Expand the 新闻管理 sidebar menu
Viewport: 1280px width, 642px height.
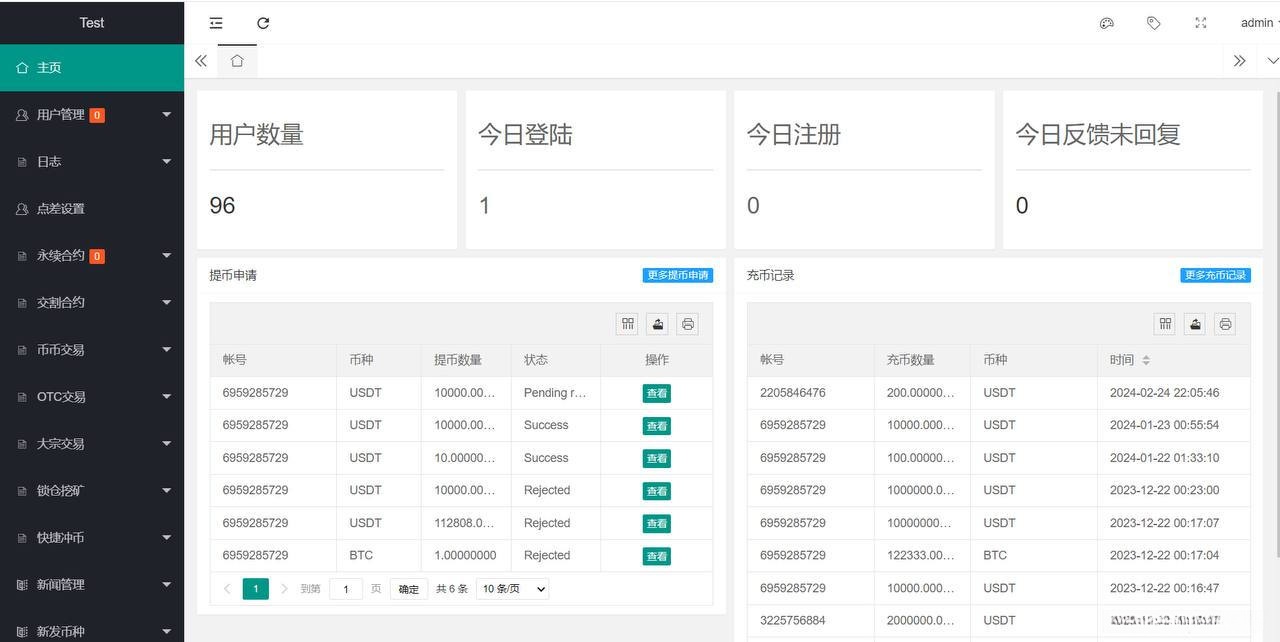coord(92,585)
